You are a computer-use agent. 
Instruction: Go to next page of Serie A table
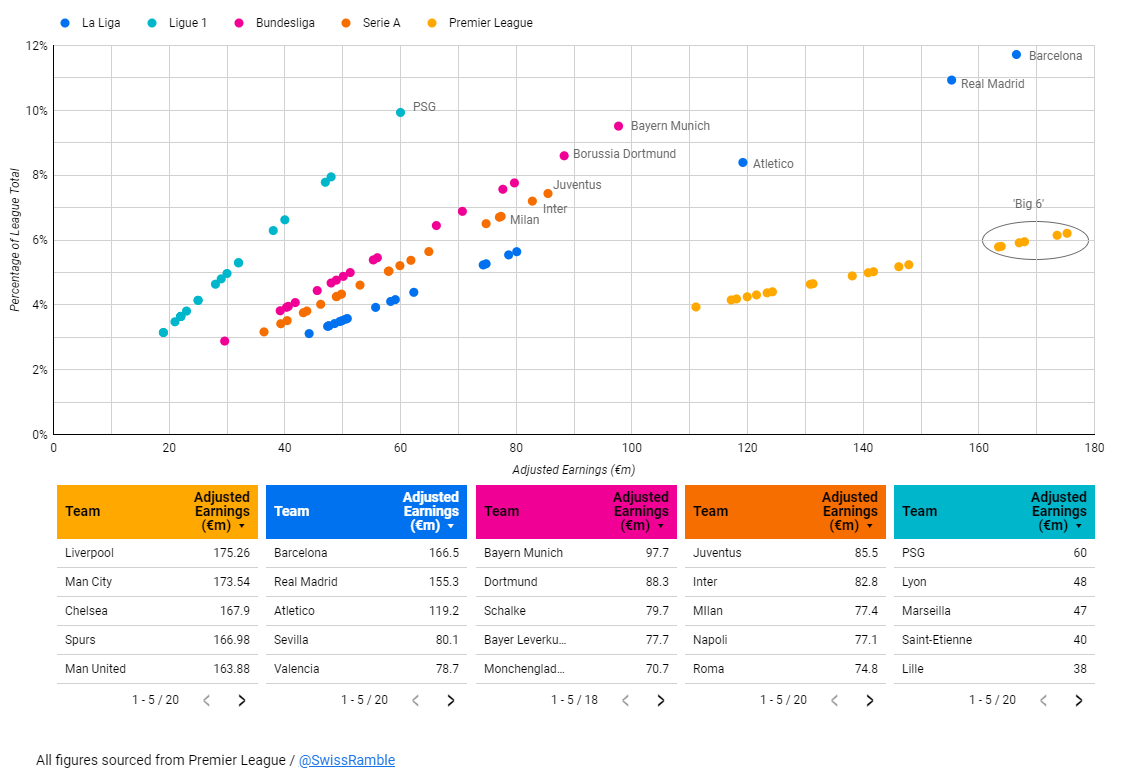point(870,700)
